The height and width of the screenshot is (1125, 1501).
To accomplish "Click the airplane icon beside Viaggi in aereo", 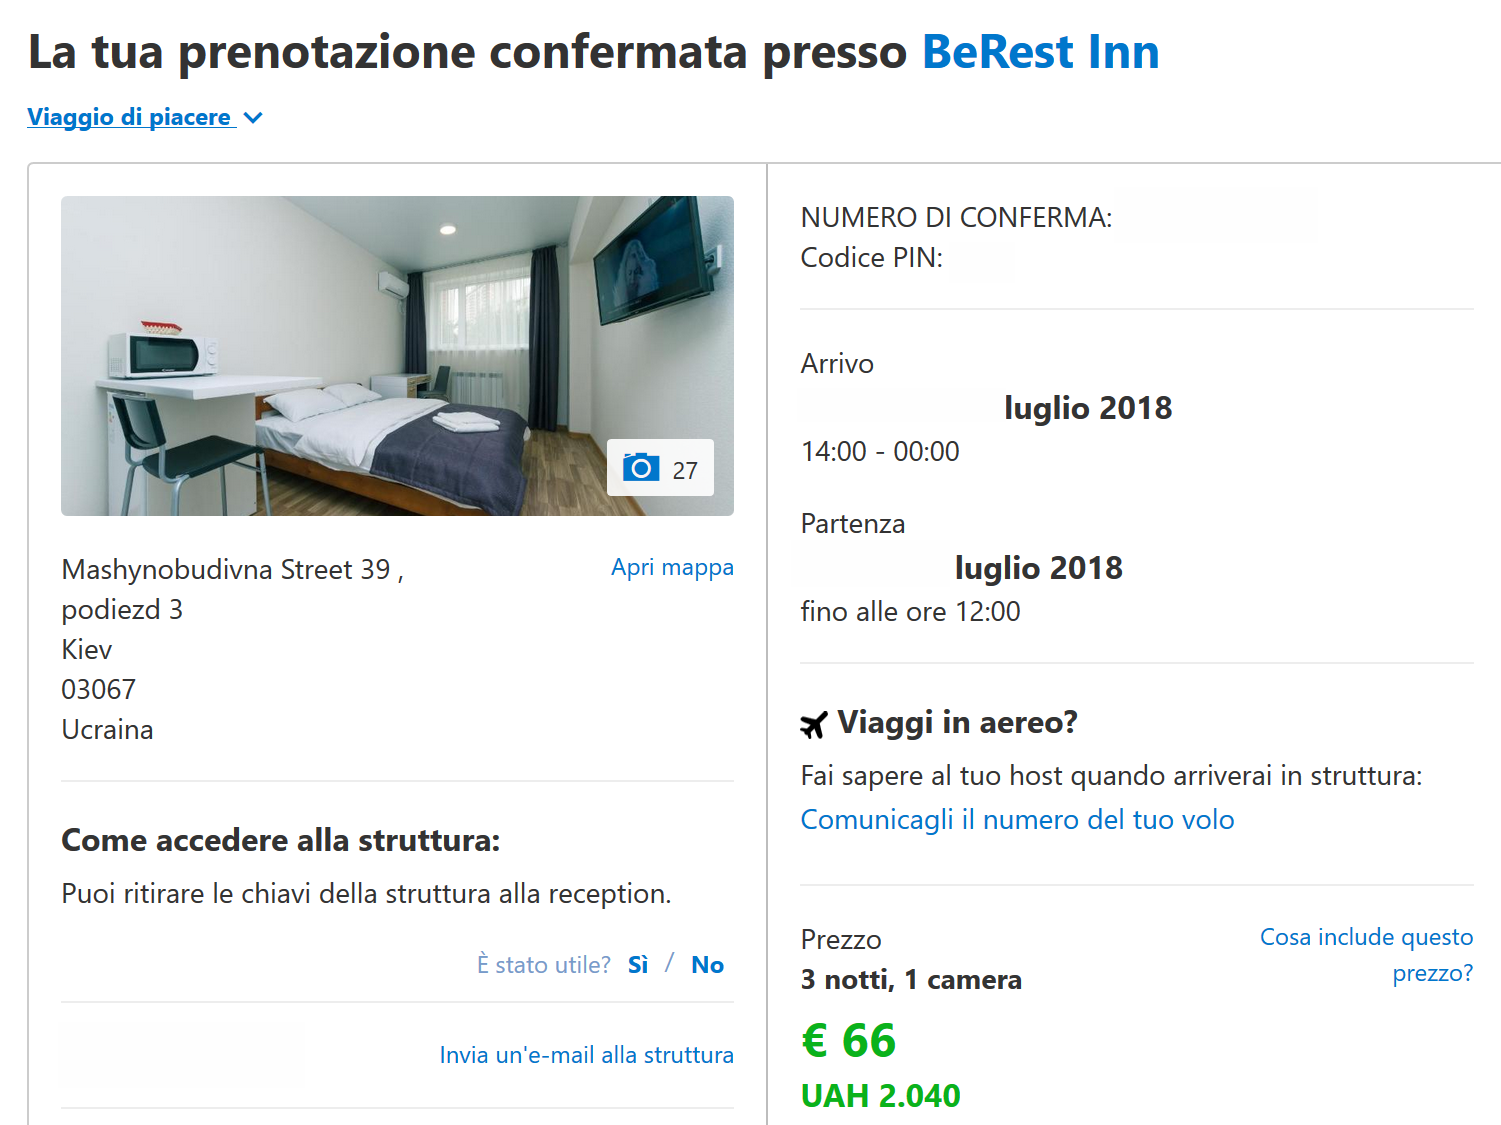I will [x=814, y=724].
